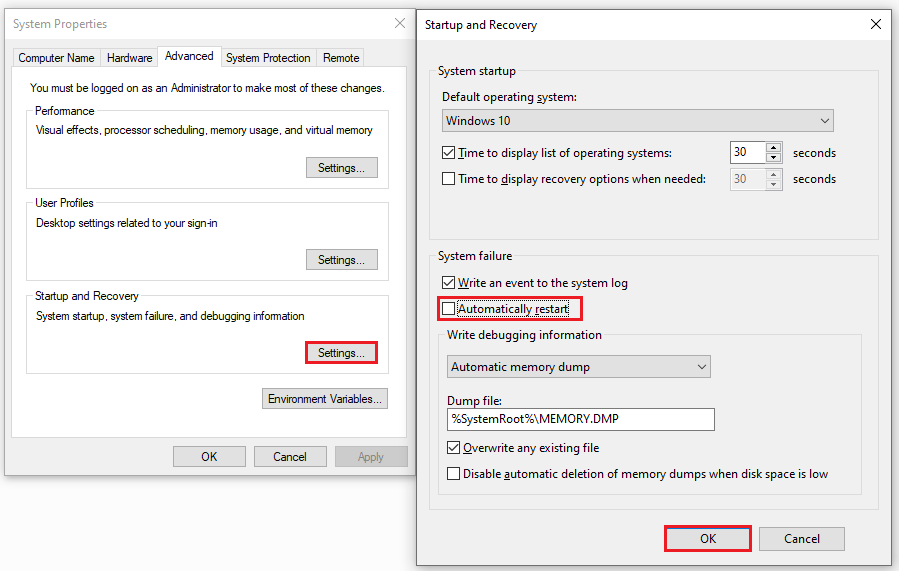899x571 pixels.
Task: Open User Profiles Settings button
Action: tap(342, 260)
